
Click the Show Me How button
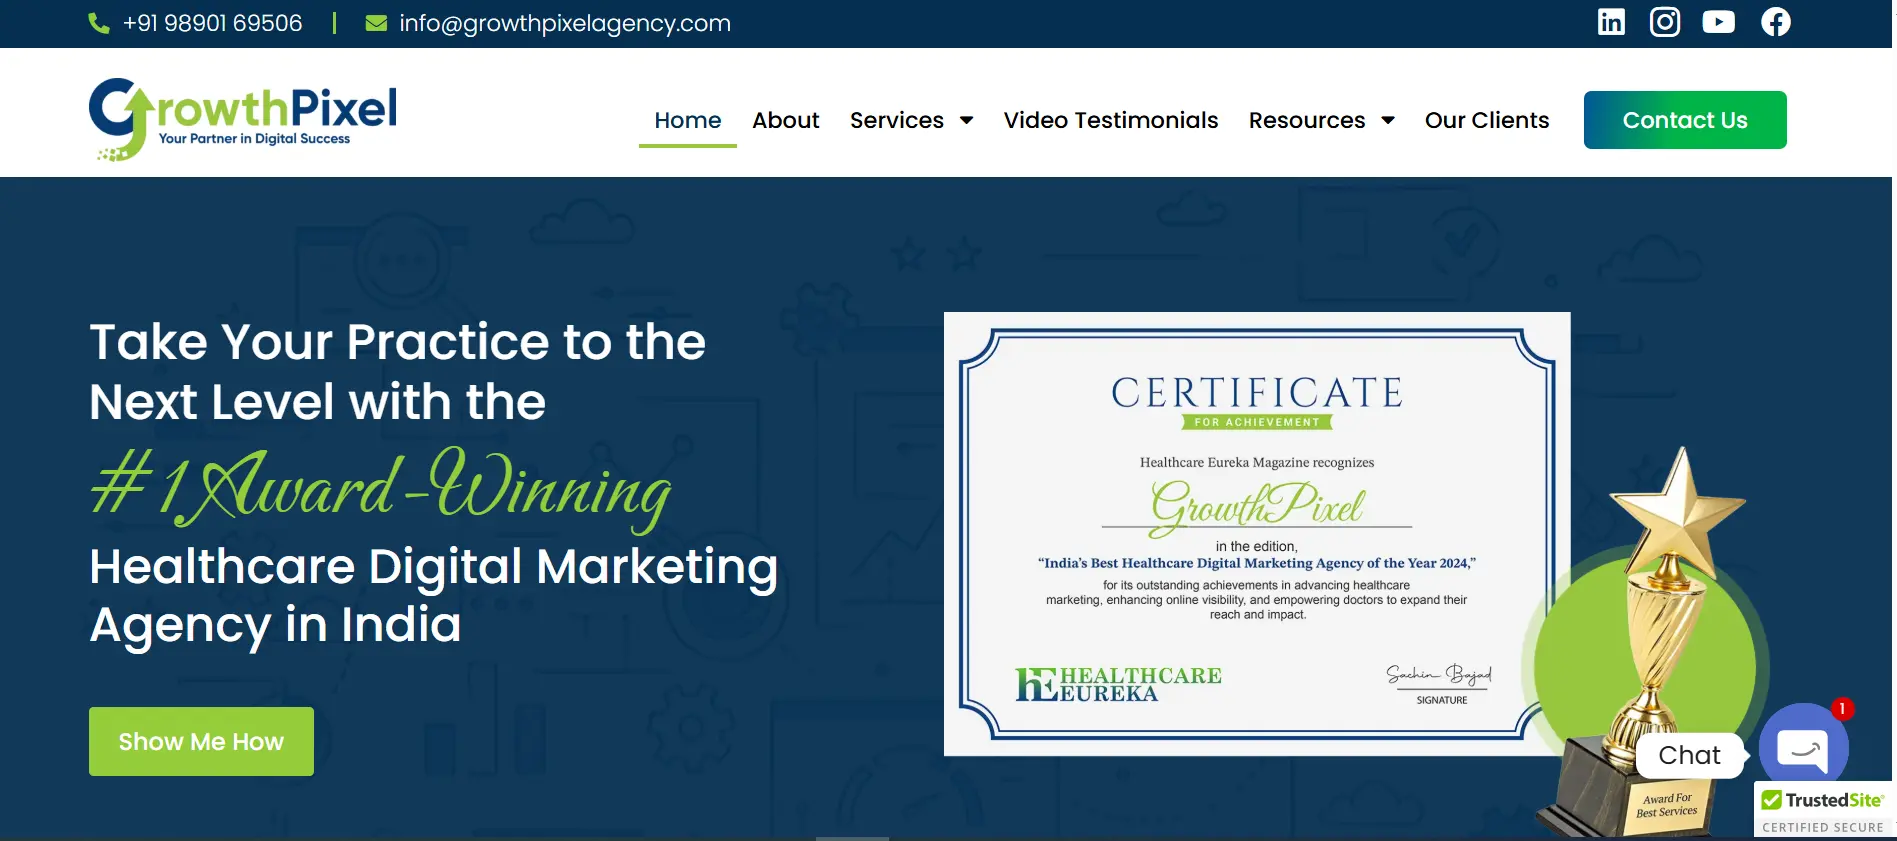(201, 741)
